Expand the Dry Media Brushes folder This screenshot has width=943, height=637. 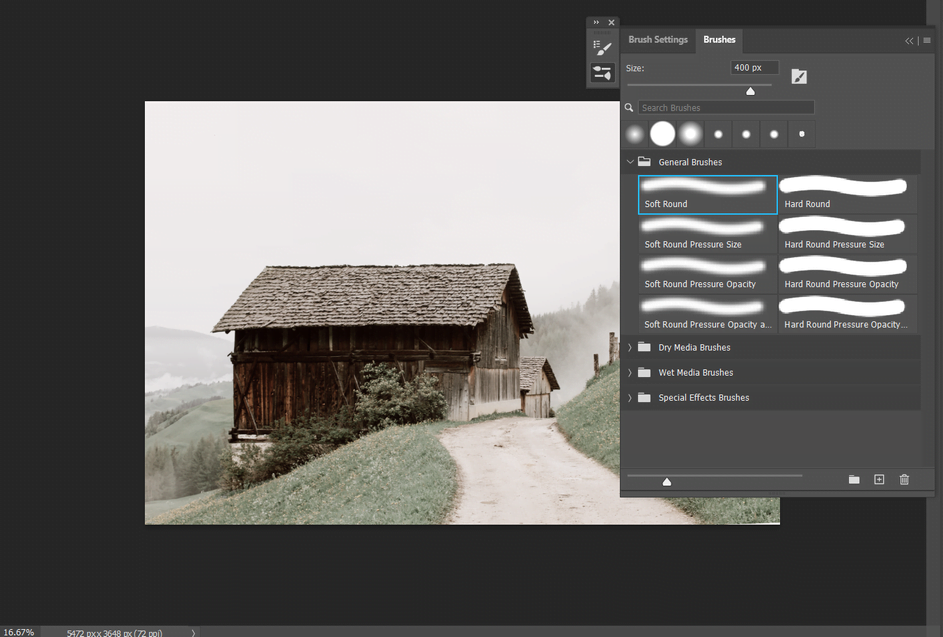[630, 347]
